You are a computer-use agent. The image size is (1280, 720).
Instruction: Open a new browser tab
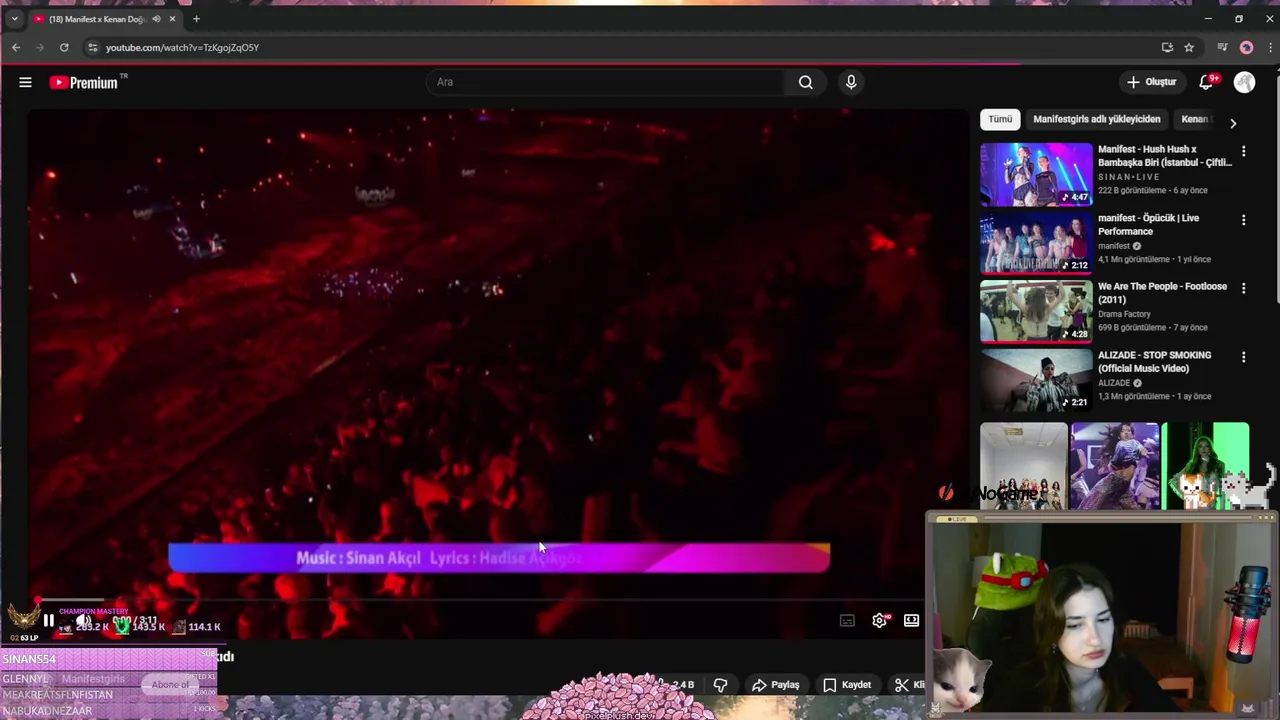tap(196, 18)
